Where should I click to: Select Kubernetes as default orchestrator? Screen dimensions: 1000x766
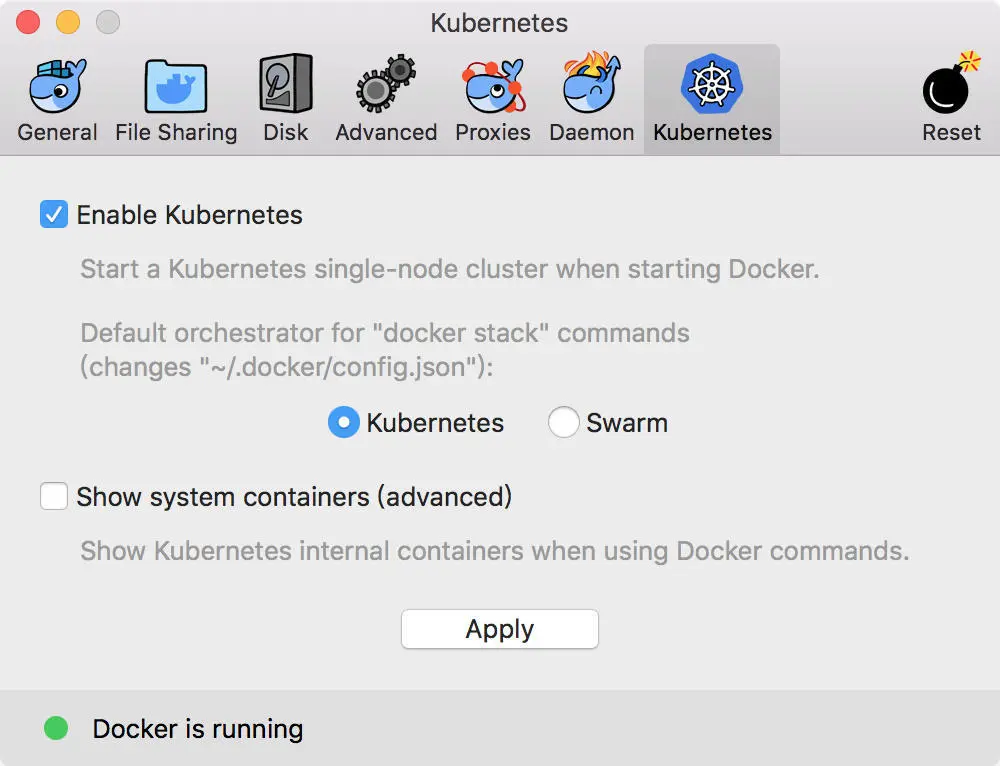pos(343,422)
